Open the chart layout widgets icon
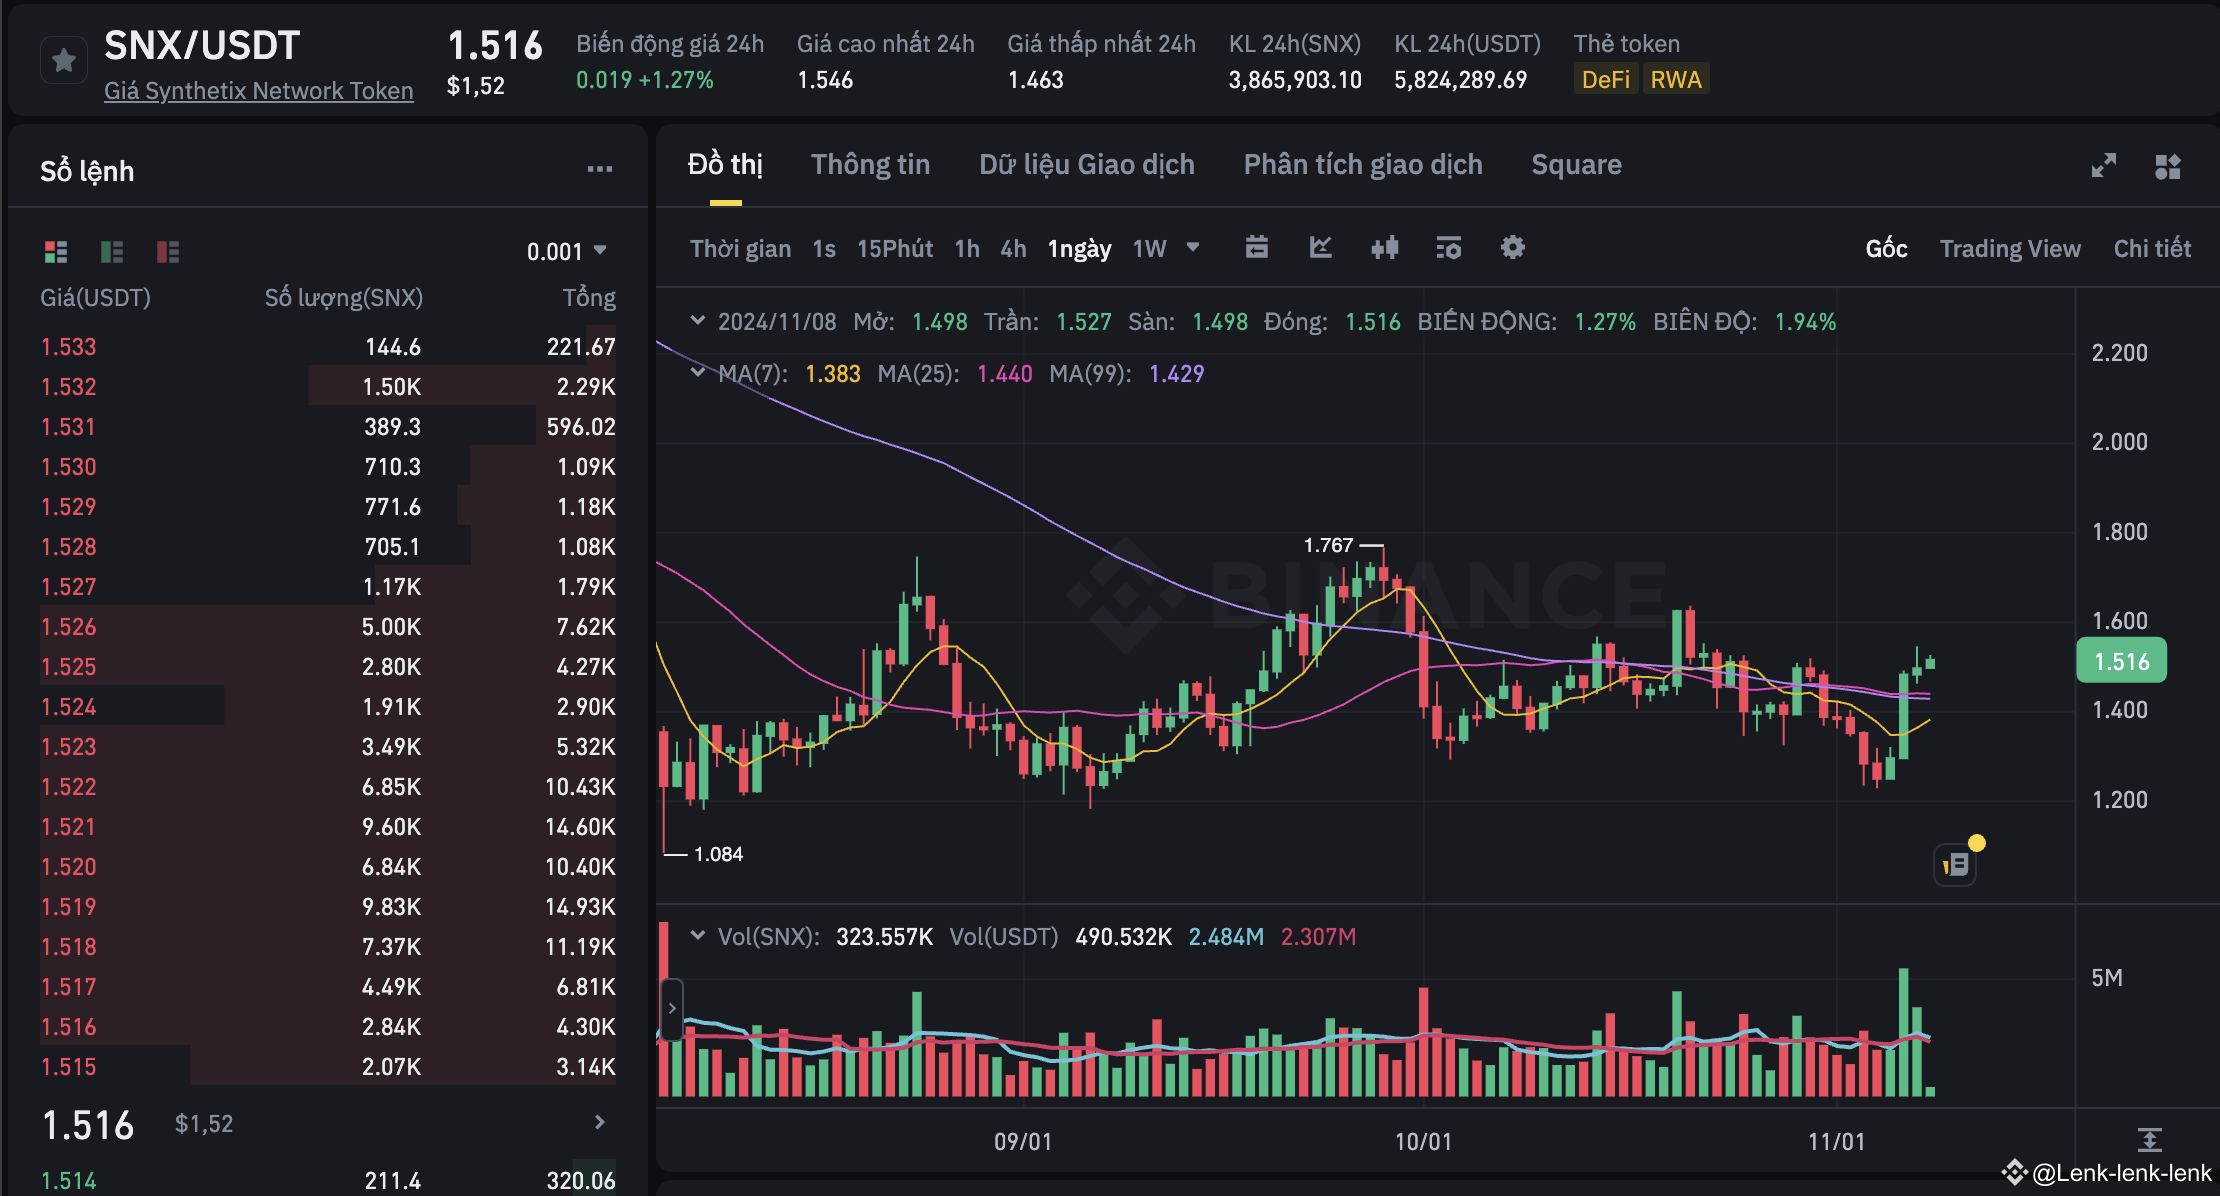Viewport: 2220px width, 1196px height. [2166, 166]
